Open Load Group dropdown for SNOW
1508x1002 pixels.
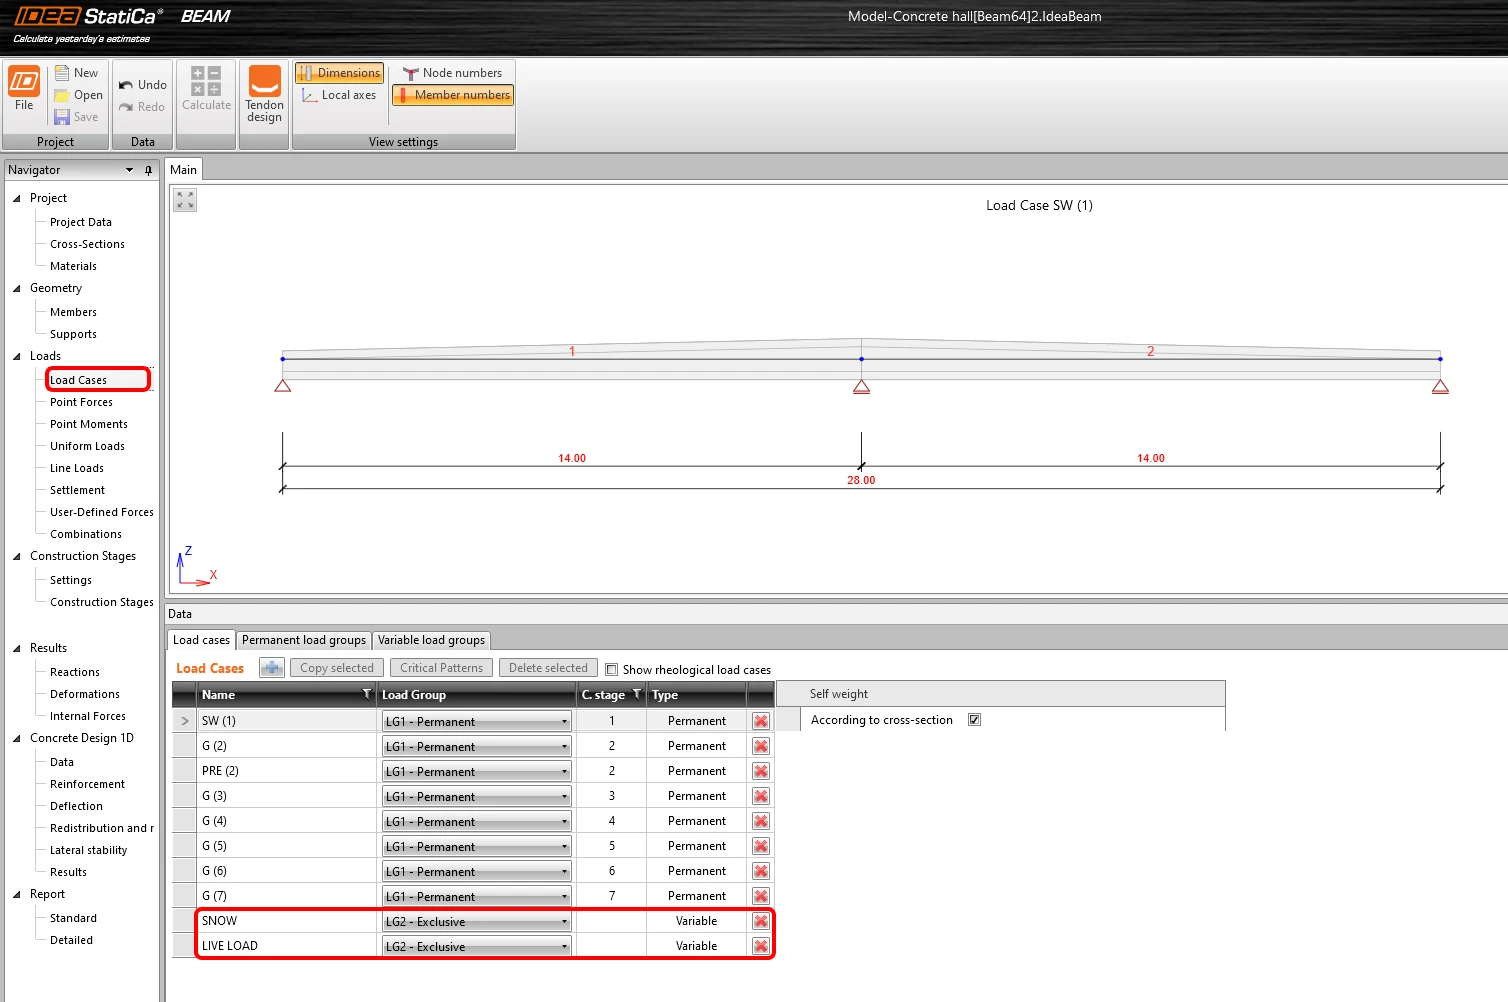tap(476, 921)
